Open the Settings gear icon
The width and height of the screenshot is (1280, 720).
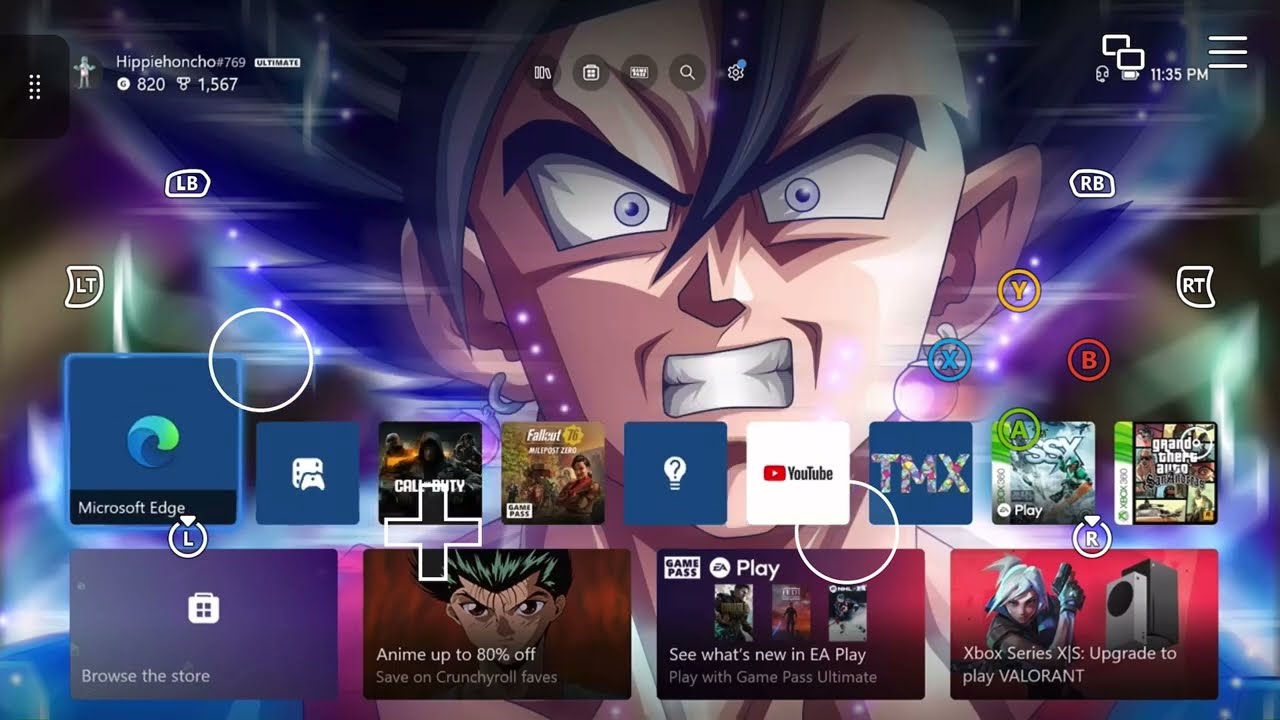coord(736,72)
